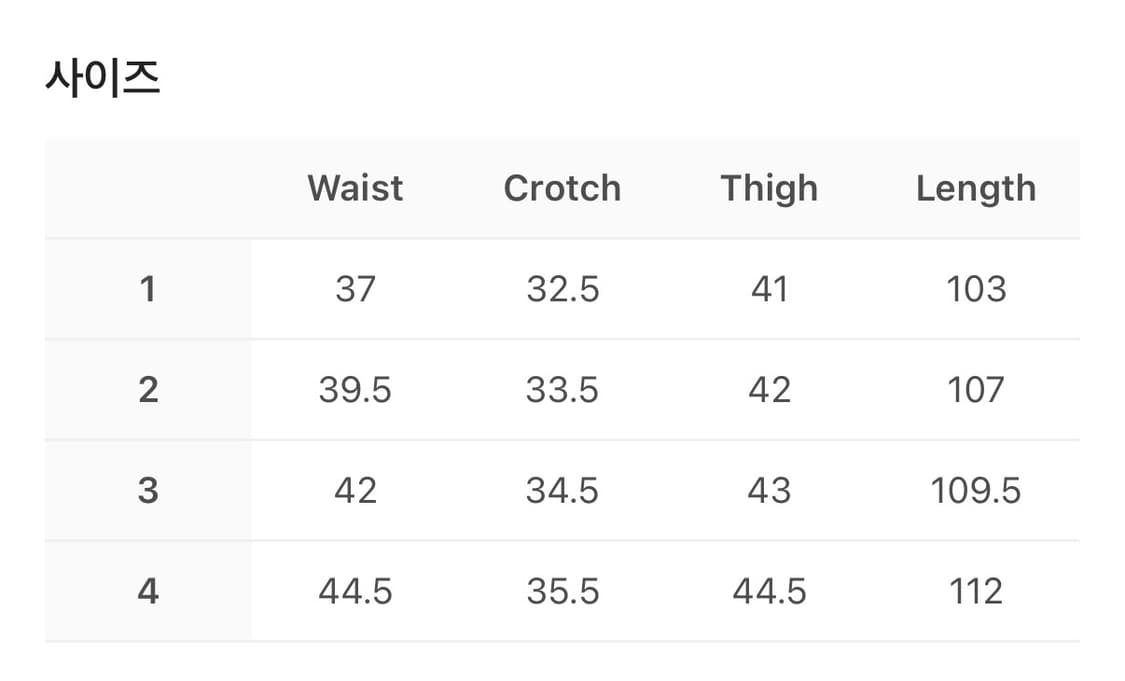1125x681 pixels.
Task: Click the waist value 37
Action: click(x=355, y=289)
